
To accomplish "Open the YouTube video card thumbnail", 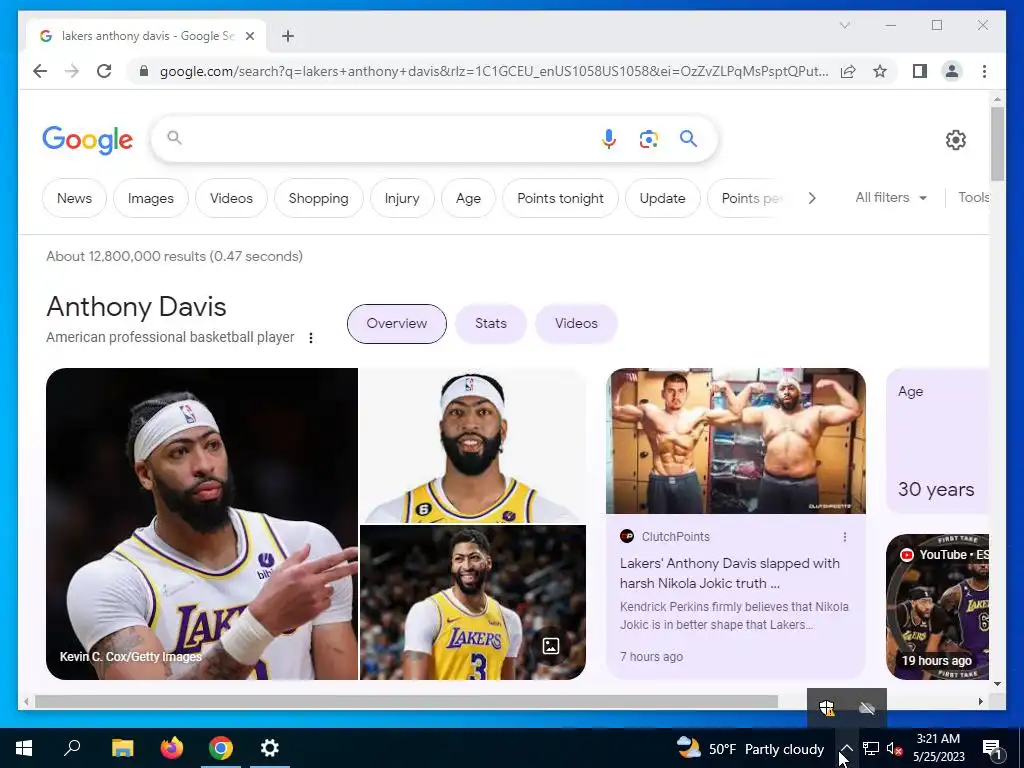I will click(937, 607).
